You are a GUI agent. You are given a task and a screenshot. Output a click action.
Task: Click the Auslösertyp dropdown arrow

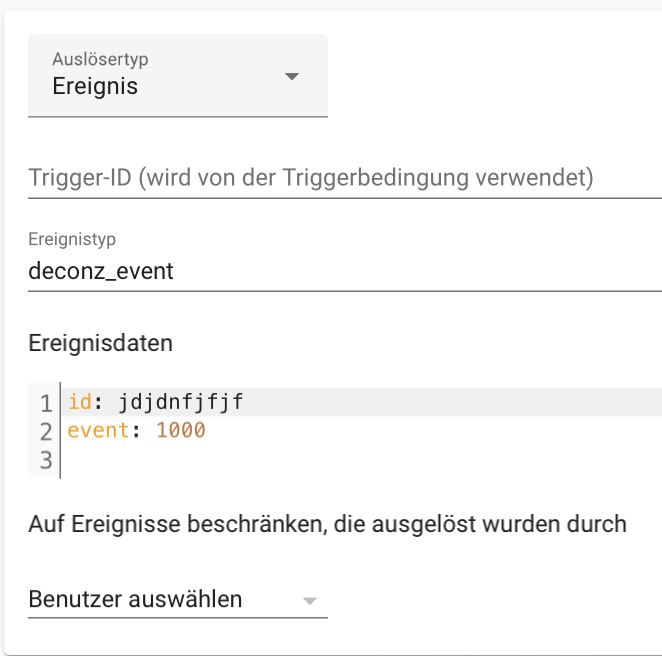coord(292,77)
